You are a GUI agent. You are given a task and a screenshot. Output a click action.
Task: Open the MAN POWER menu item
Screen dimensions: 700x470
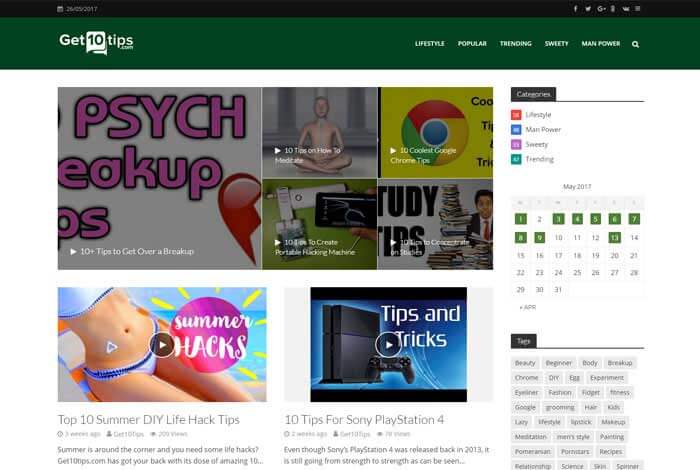(600, 44)
